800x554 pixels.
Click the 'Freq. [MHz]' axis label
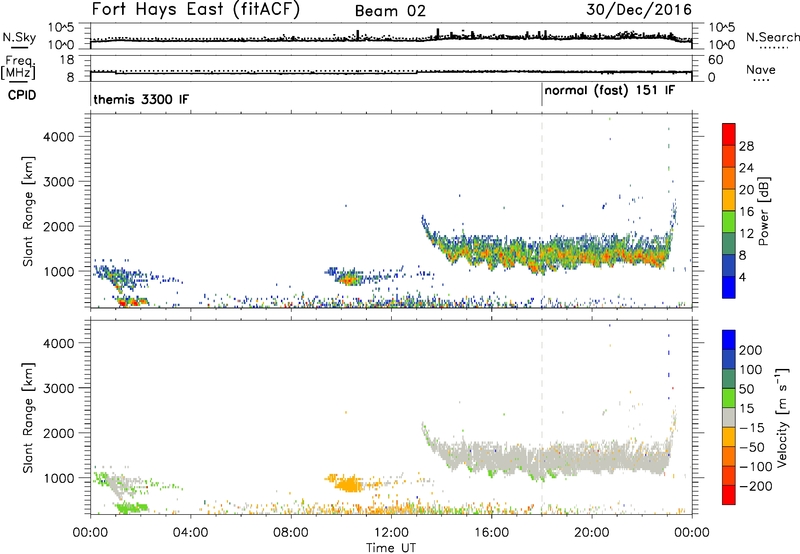click(18, 67)
